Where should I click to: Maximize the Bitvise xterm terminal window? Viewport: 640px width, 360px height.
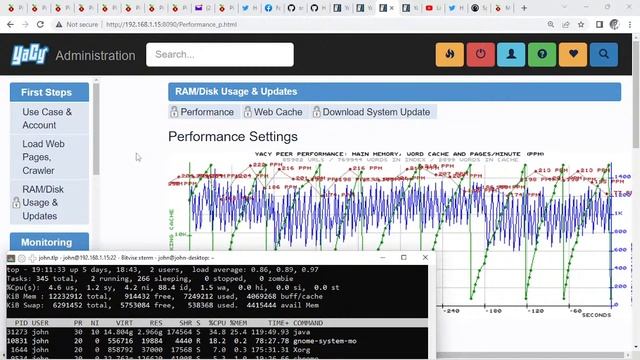[404, 258]
